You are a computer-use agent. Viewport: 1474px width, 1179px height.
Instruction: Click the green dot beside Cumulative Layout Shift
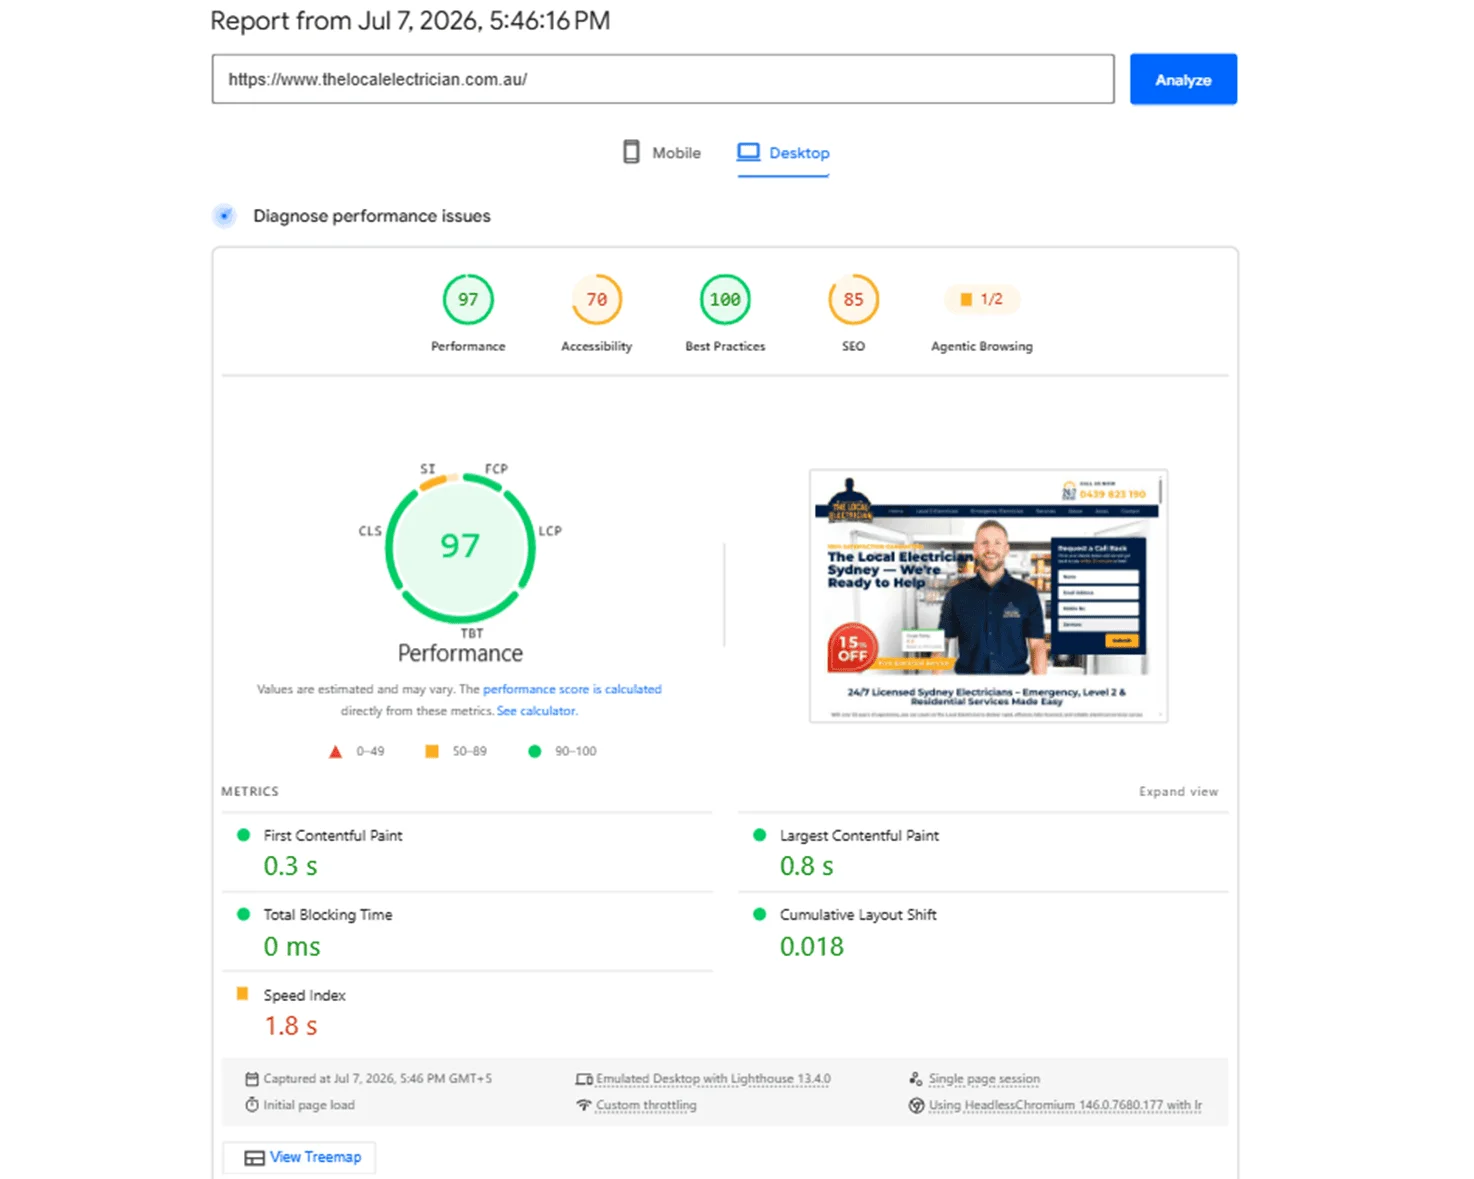(x=759, y=914)
